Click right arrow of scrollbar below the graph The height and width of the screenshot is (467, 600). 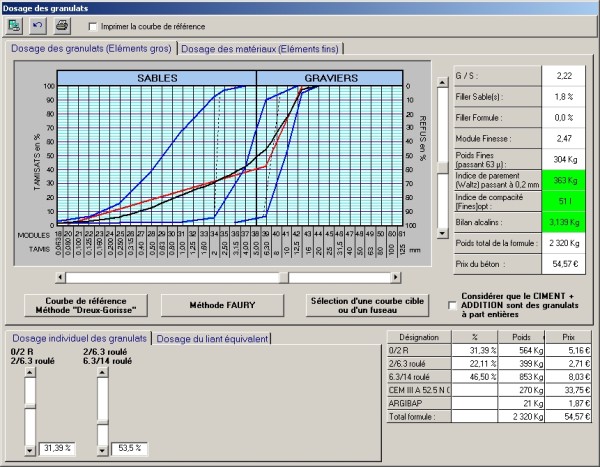point(425,276)
